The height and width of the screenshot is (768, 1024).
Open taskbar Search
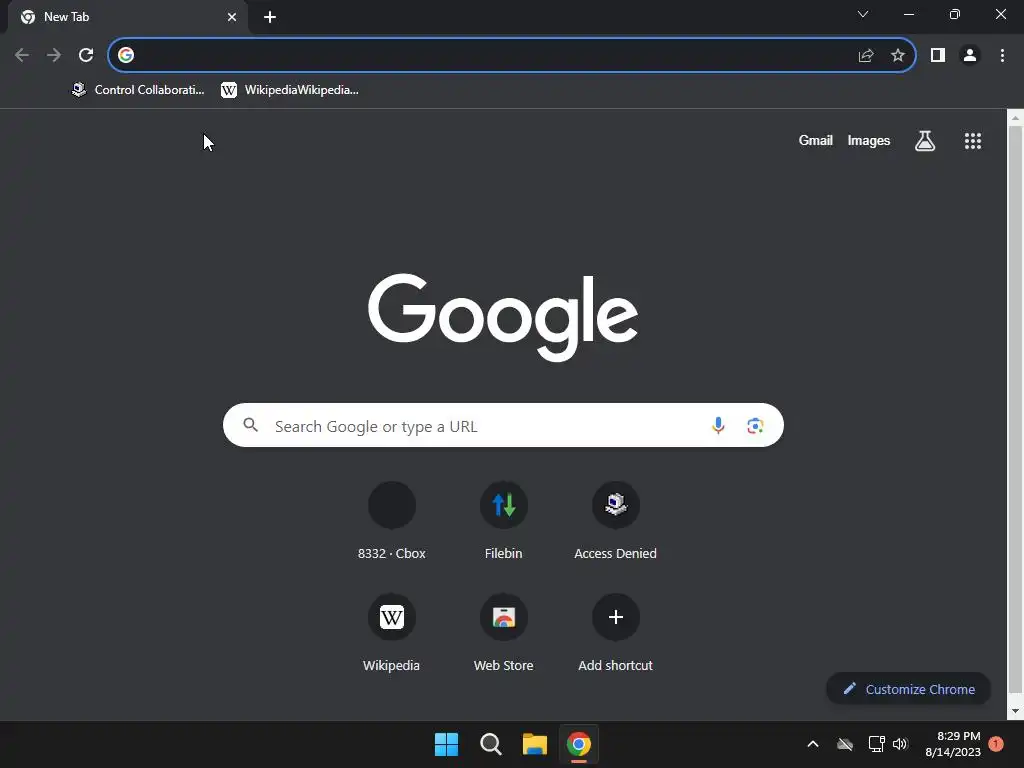(490, 744)
